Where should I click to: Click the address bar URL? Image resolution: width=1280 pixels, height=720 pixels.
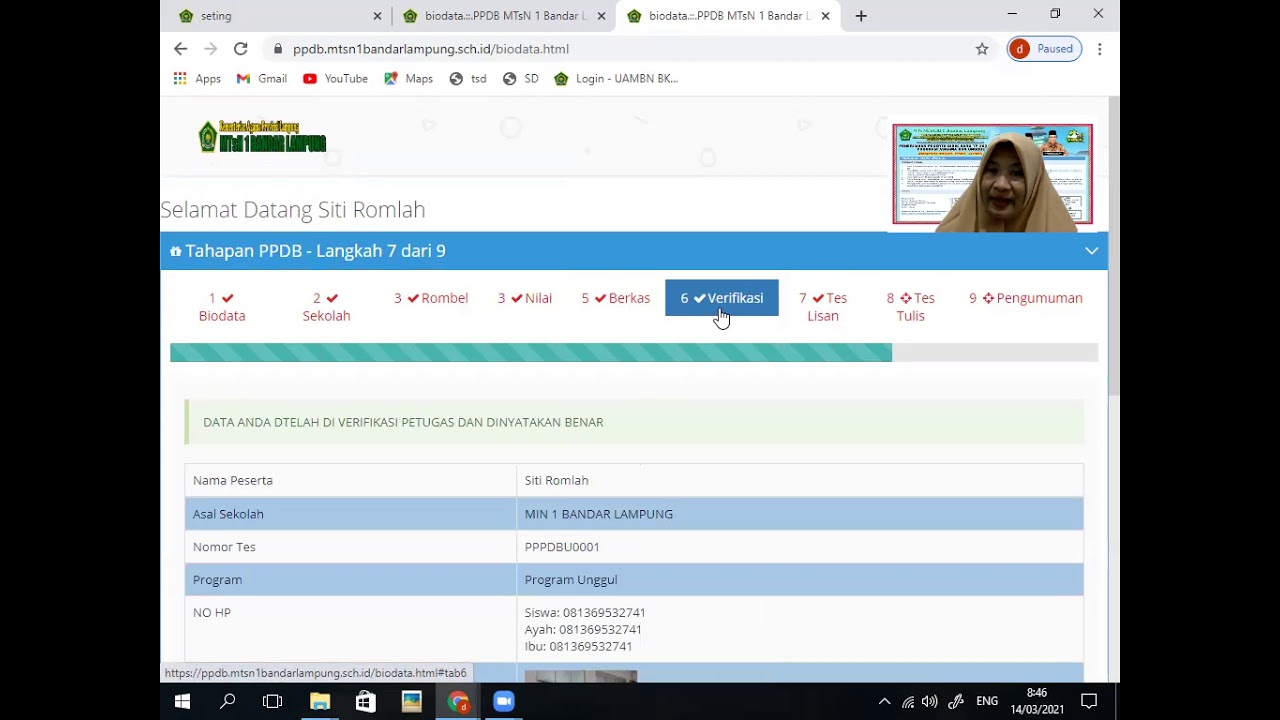[x=431, y=49]
